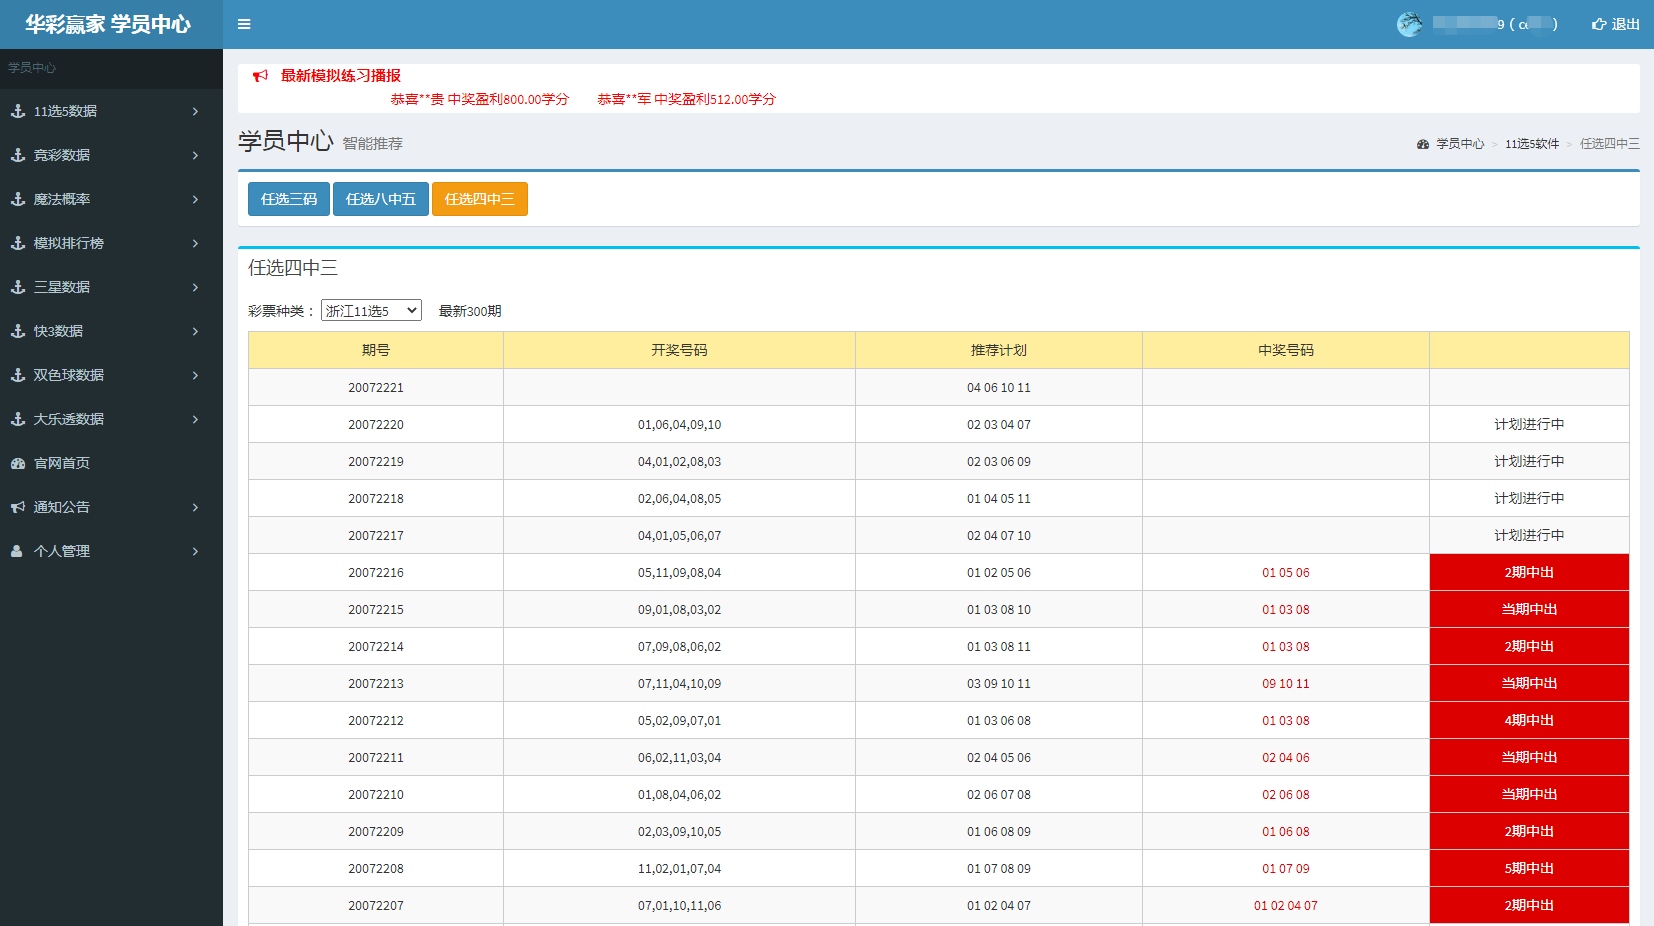The width and height of the screenshot is (1654, 926).
Task: Click recommended plan 04 06 10 11
Action: tap(999, 388)
